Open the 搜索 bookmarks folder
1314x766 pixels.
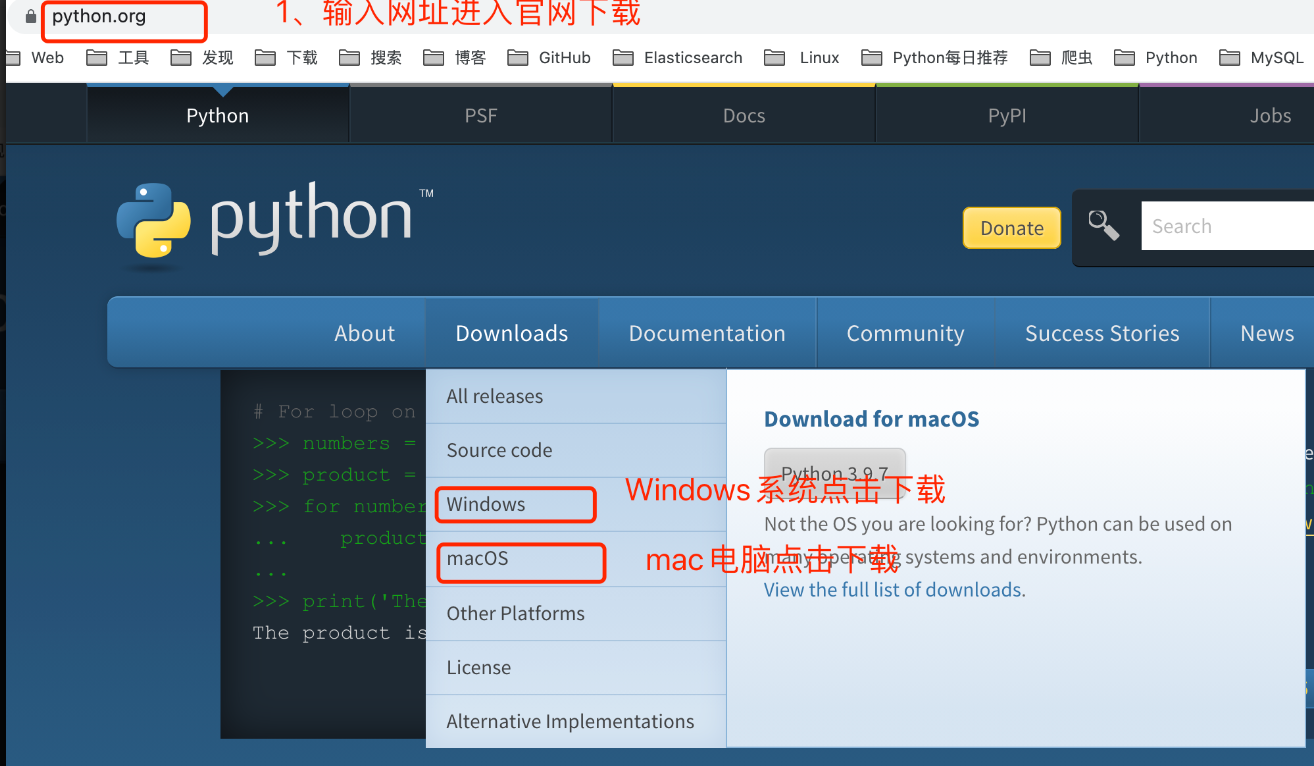pyautogui.click(x=370, y=57)
